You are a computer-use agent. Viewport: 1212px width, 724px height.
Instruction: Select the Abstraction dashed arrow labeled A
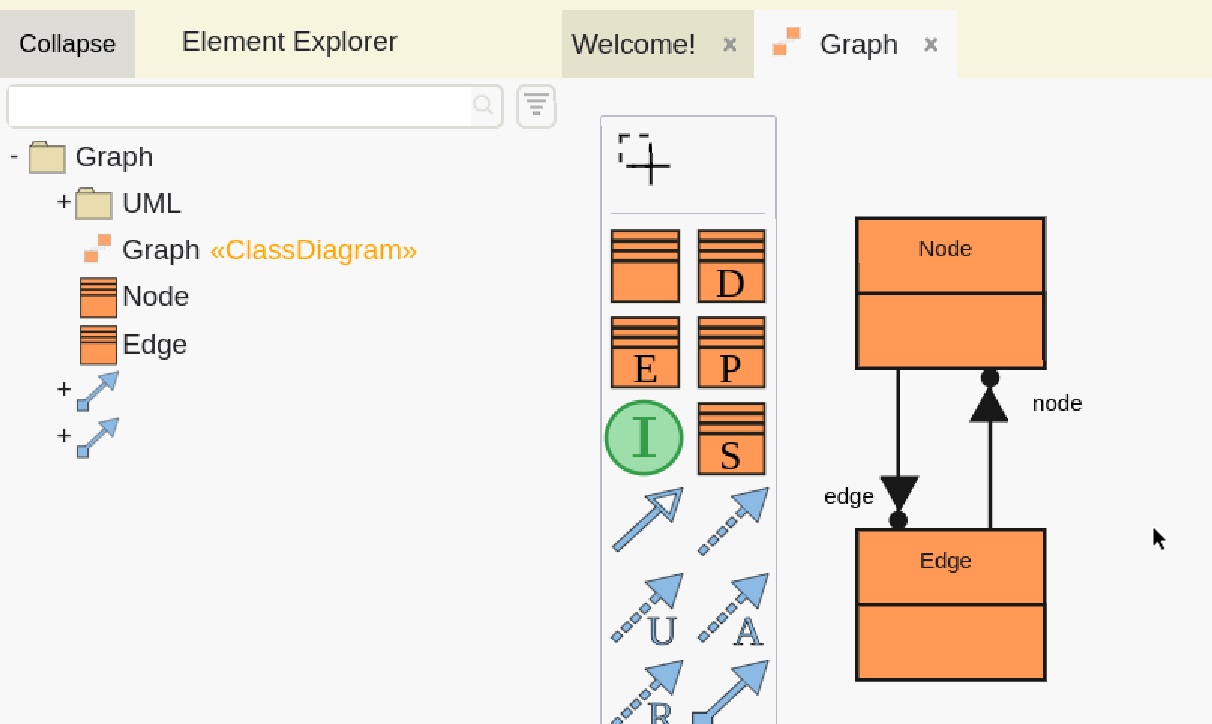(733, 608)
